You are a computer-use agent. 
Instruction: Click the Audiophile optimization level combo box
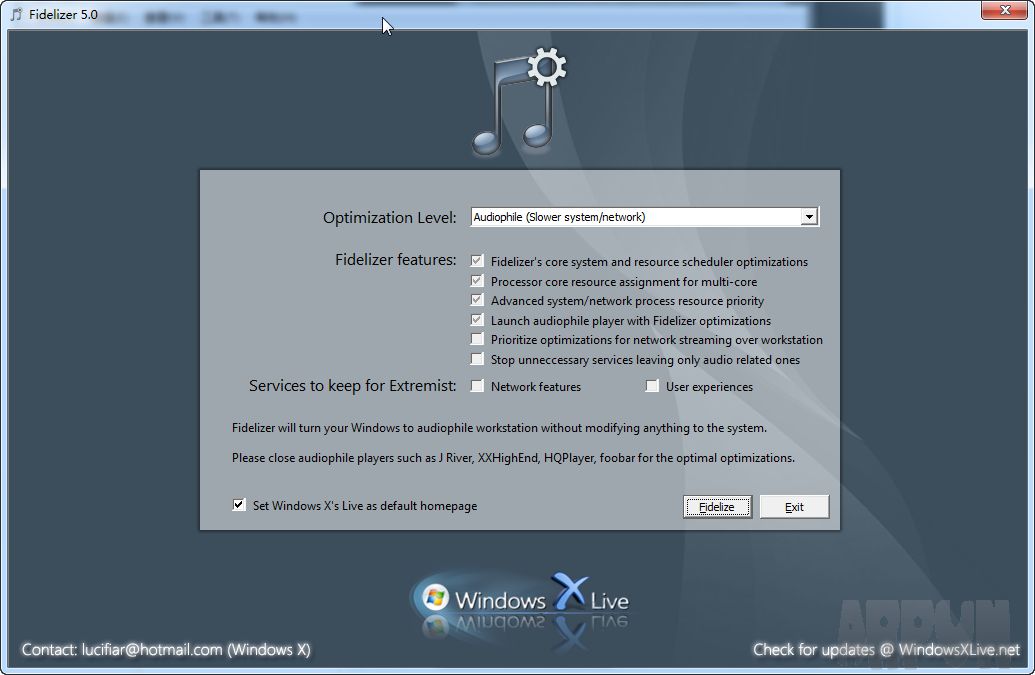644,216
